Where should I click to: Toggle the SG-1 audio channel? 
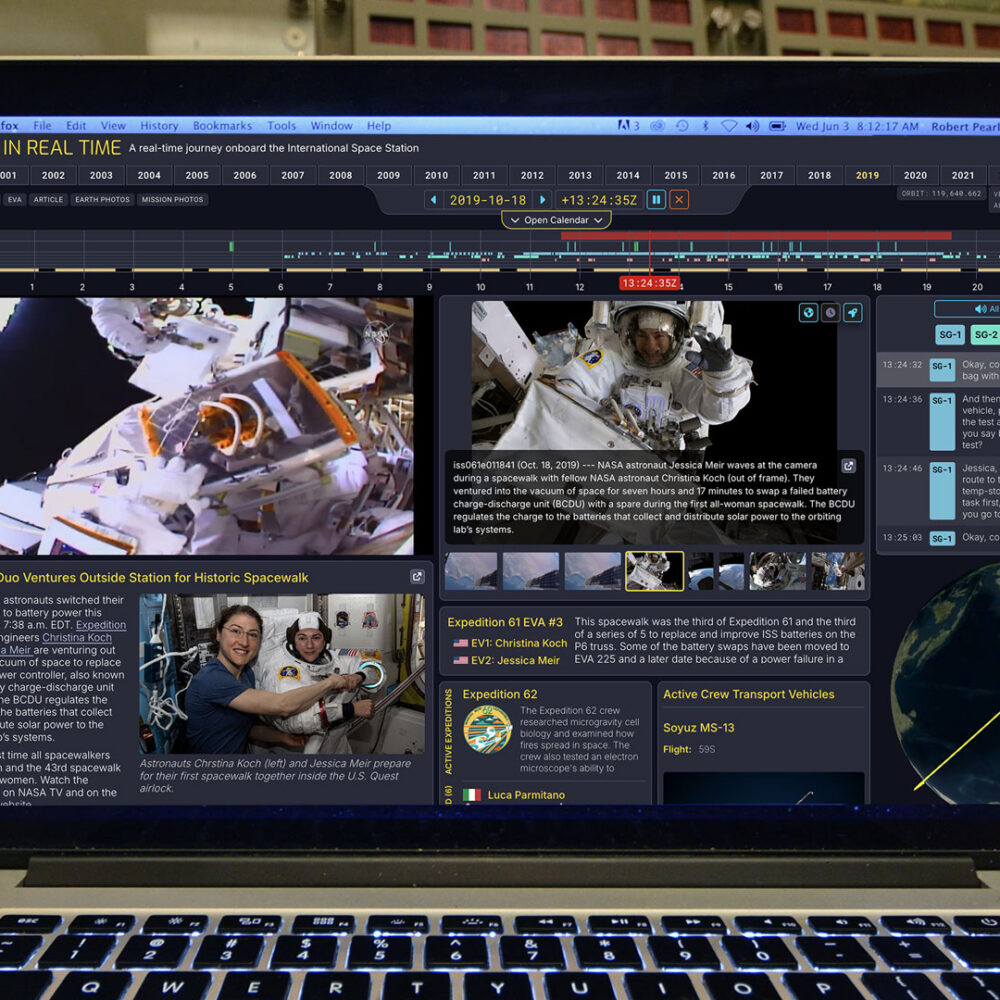[x=949, y=335]
